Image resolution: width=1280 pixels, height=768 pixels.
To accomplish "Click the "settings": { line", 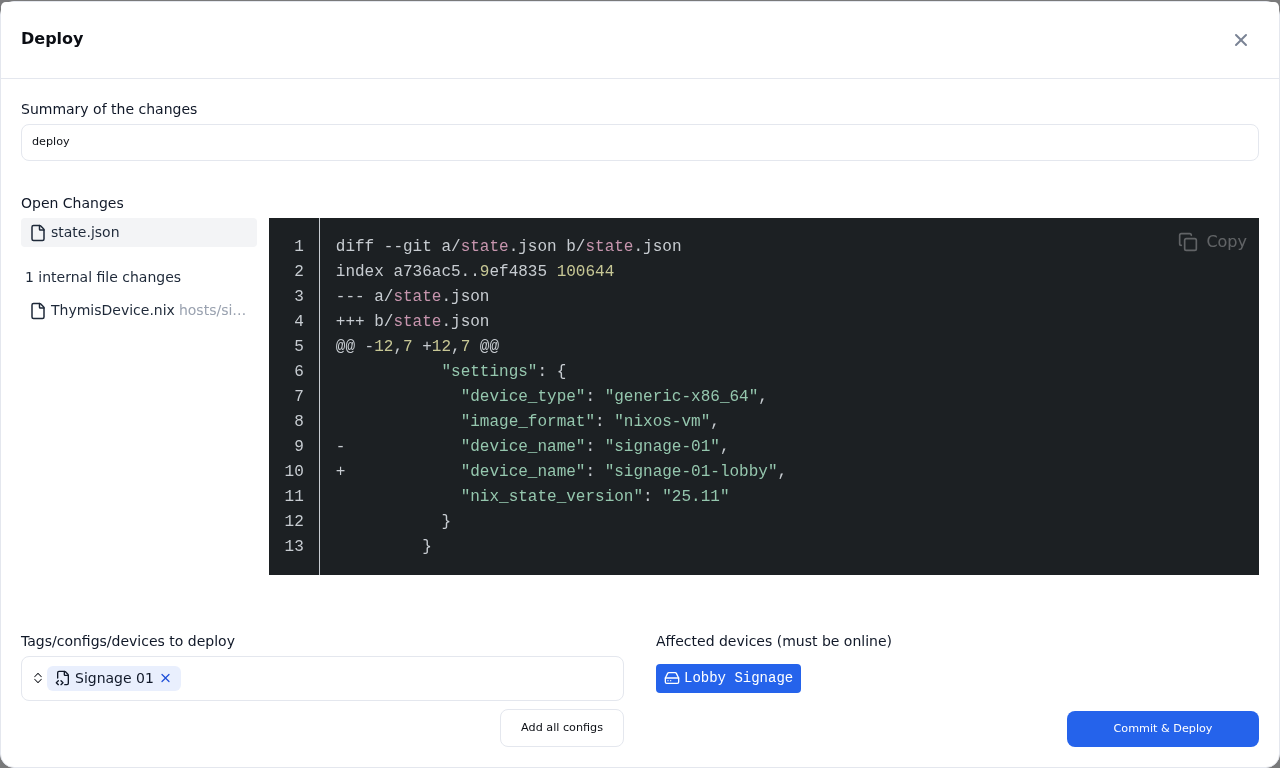I will [x=503, y=372].
